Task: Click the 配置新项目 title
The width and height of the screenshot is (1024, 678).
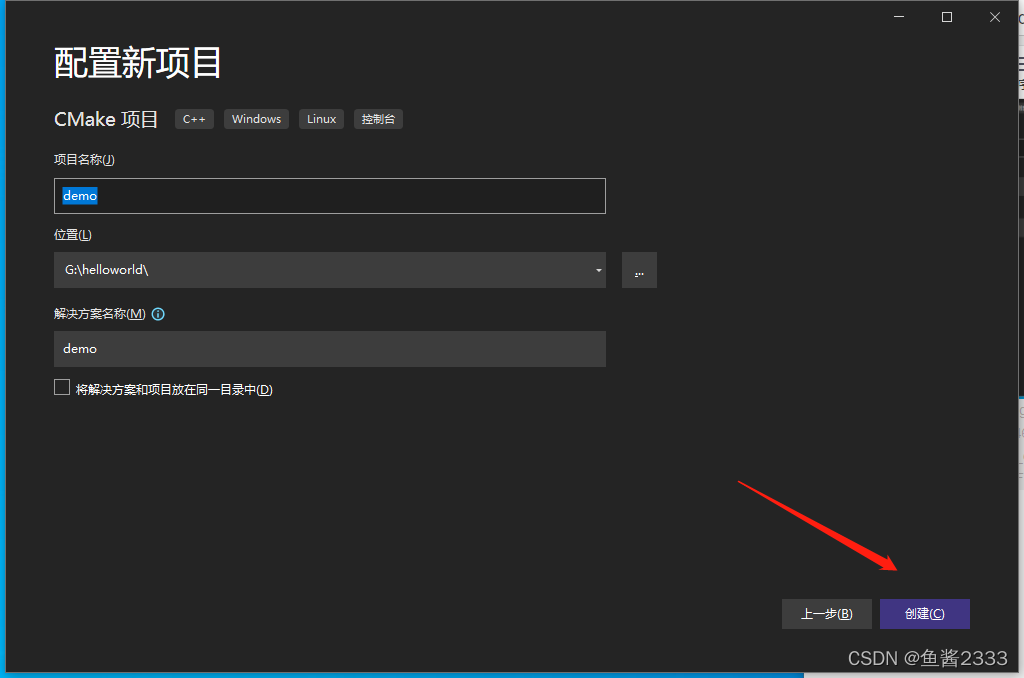Action: coord(138,63)
